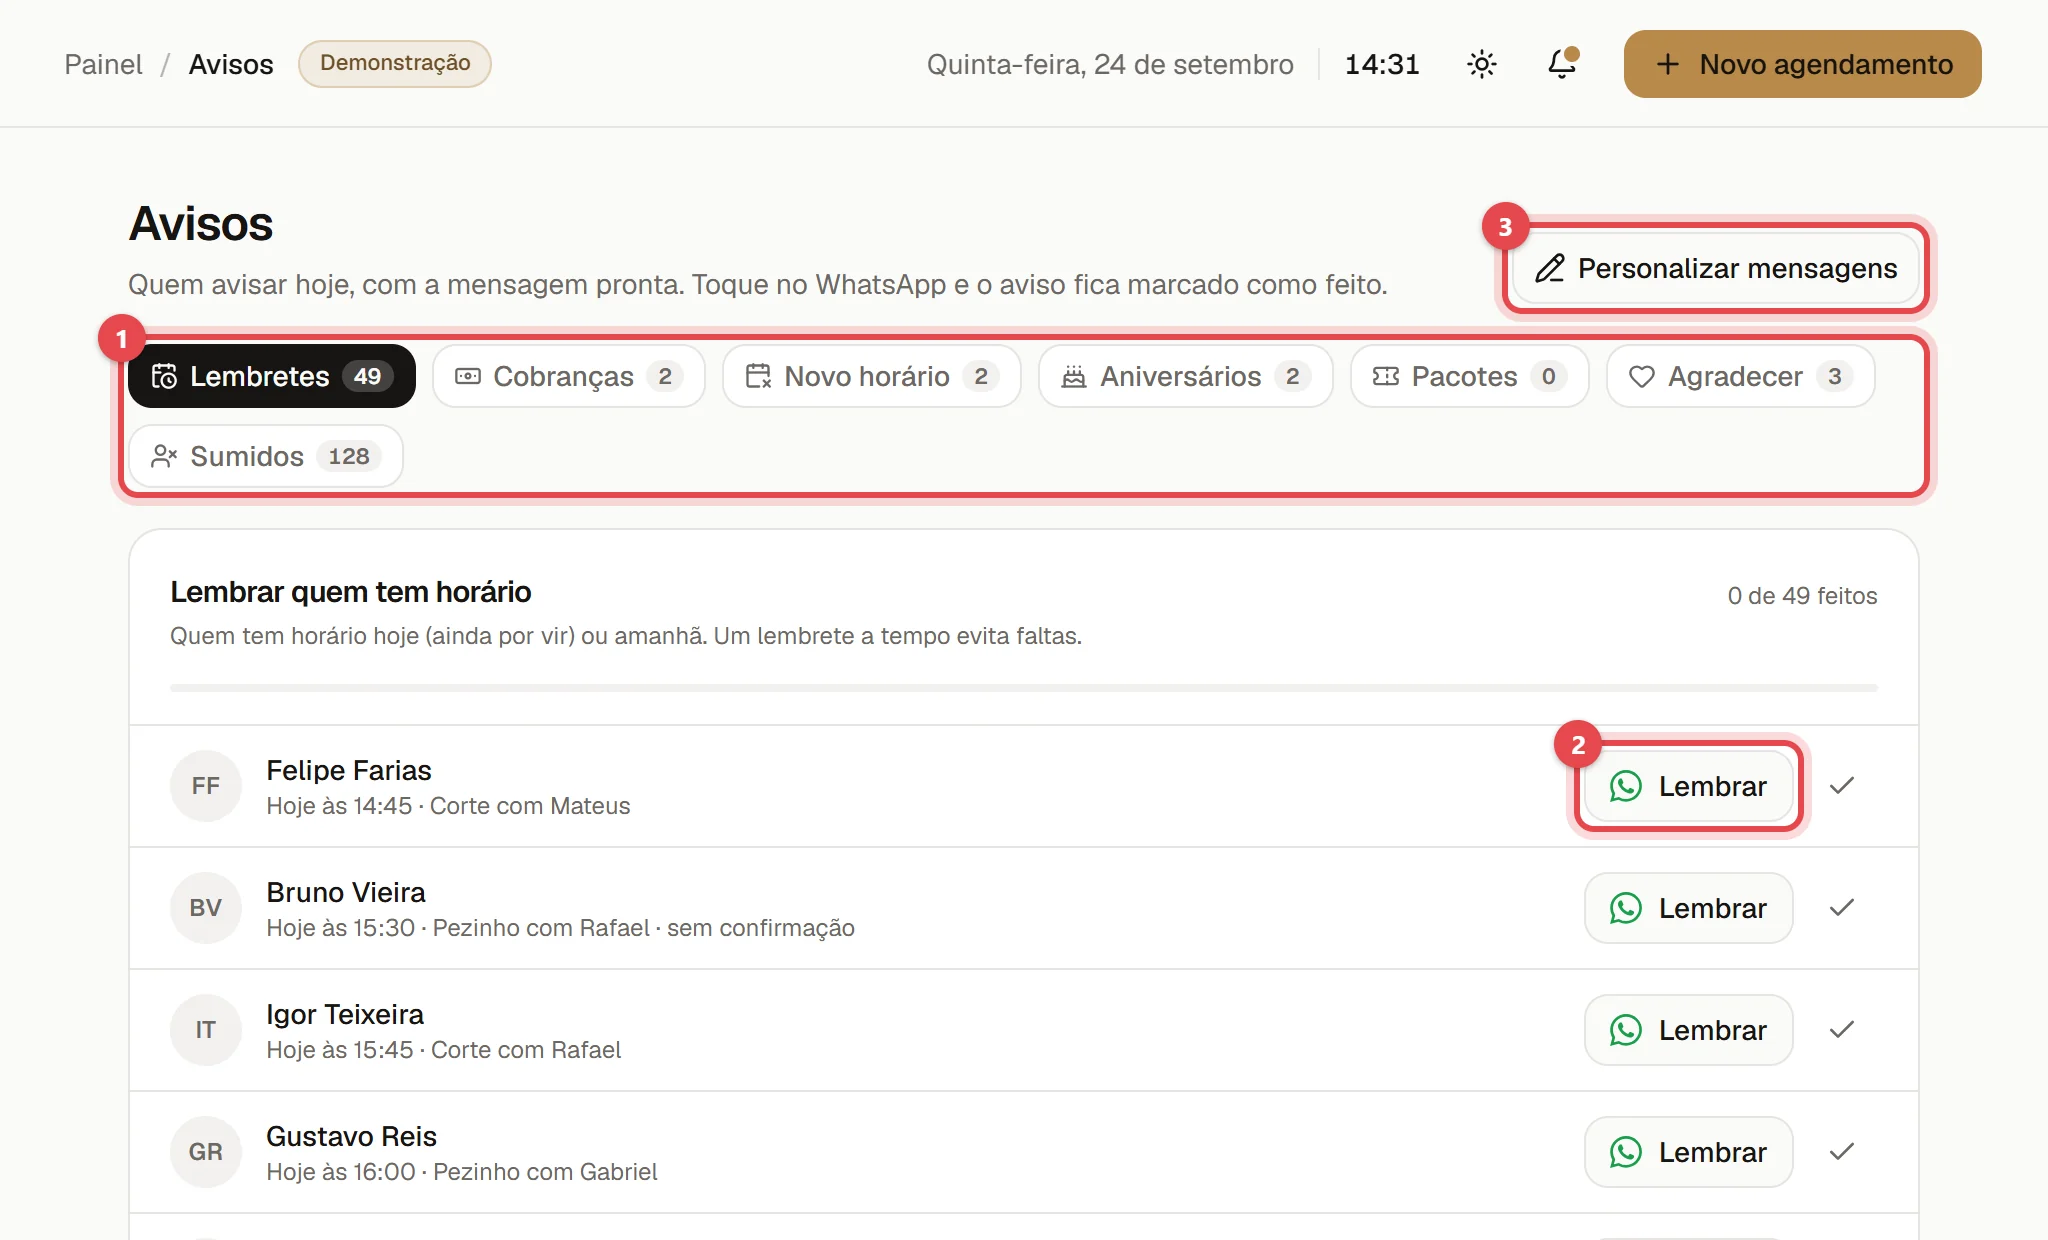Viewport: 2048px width, 1240px height.
Task: Select the Lembretes tab
Action: (272, 376)
